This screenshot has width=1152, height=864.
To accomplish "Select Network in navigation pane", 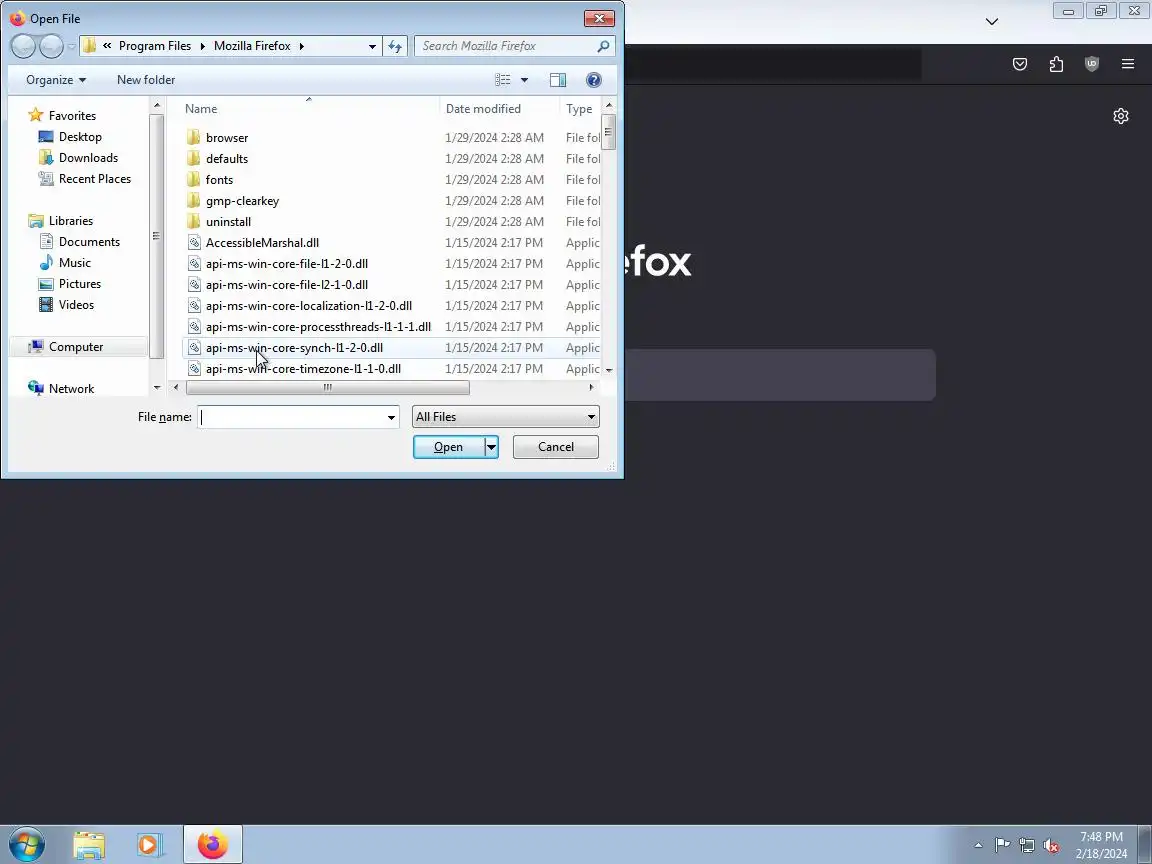I will point(71,389).
